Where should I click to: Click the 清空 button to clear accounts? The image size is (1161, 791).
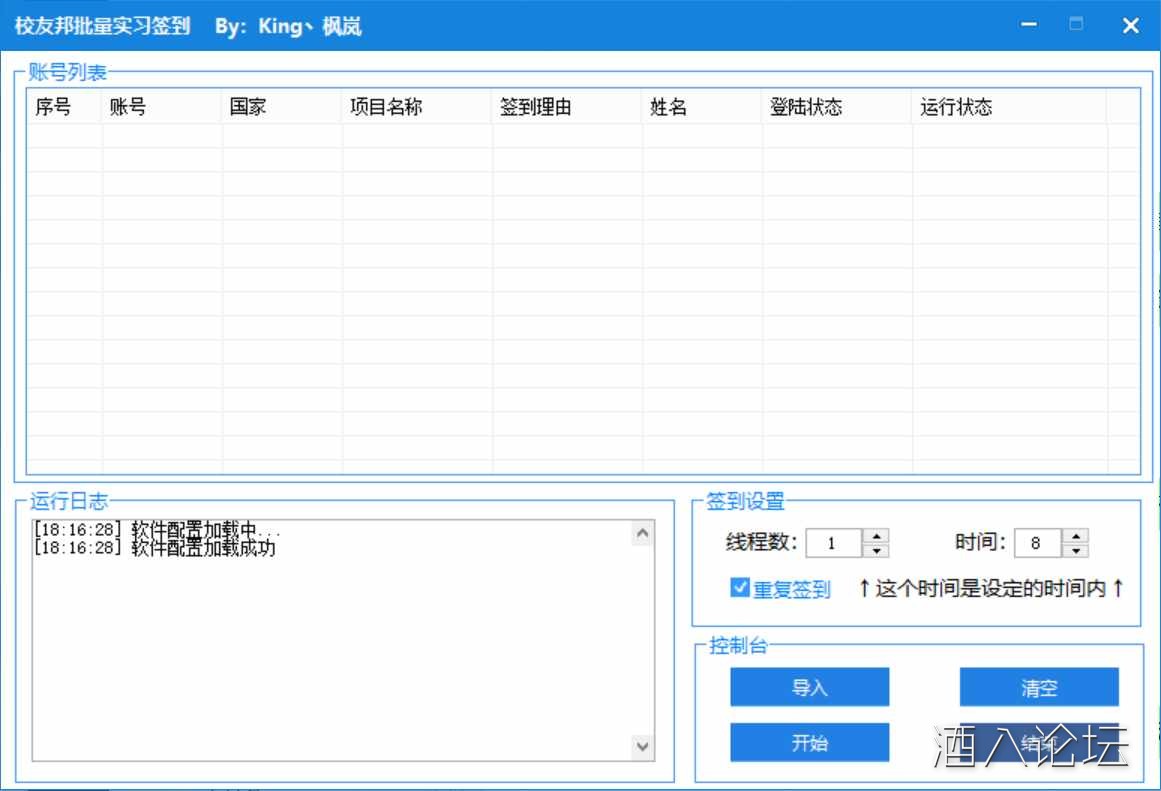coord(1038,687)
